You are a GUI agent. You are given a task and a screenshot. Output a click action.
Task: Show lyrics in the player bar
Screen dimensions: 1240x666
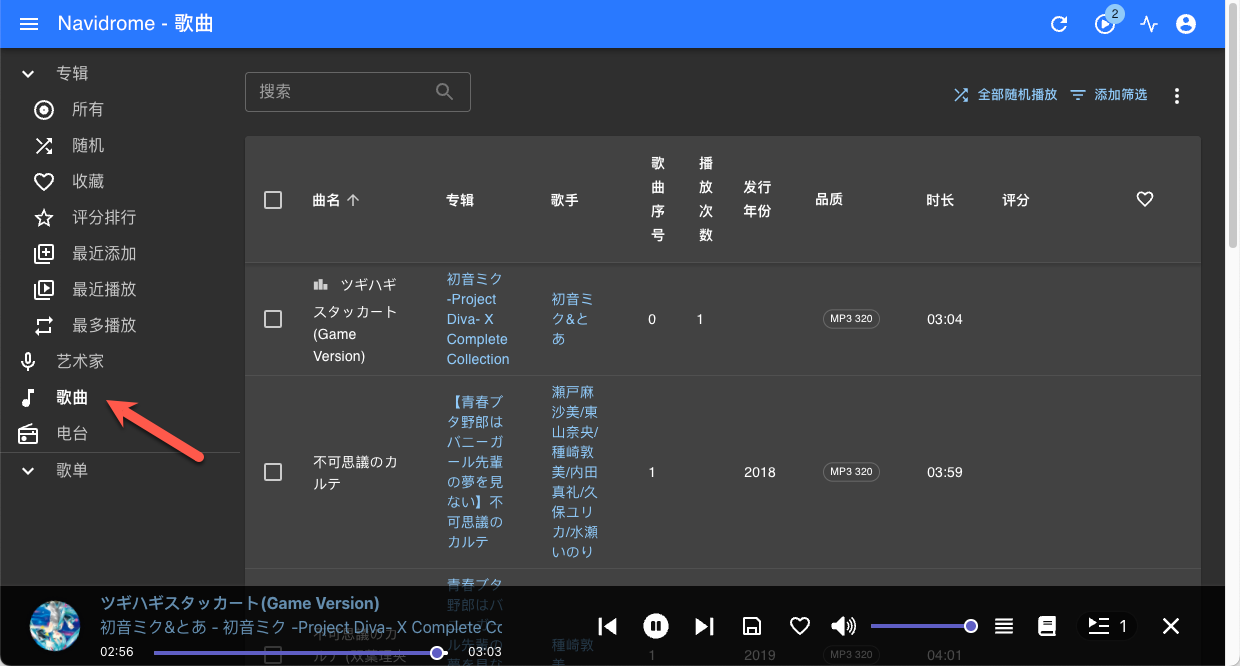tap(1047, 626)
